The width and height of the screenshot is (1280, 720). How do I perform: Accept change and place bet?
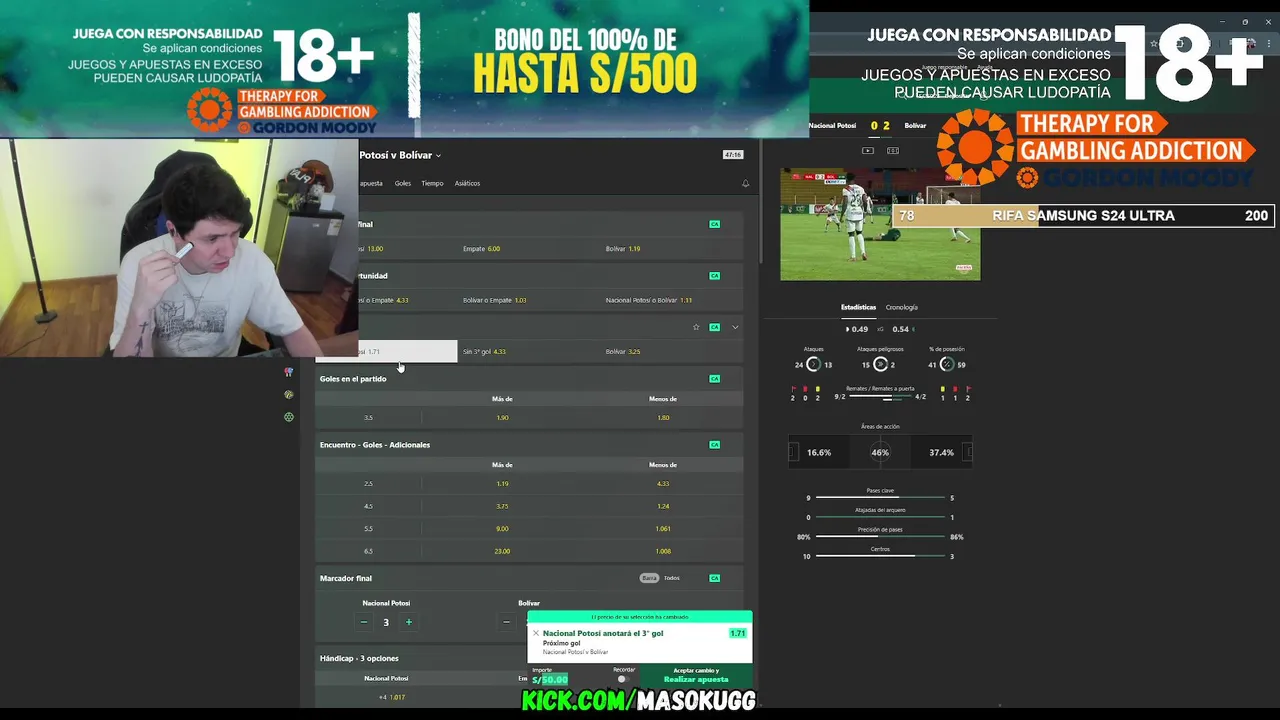tap(696, 675)
